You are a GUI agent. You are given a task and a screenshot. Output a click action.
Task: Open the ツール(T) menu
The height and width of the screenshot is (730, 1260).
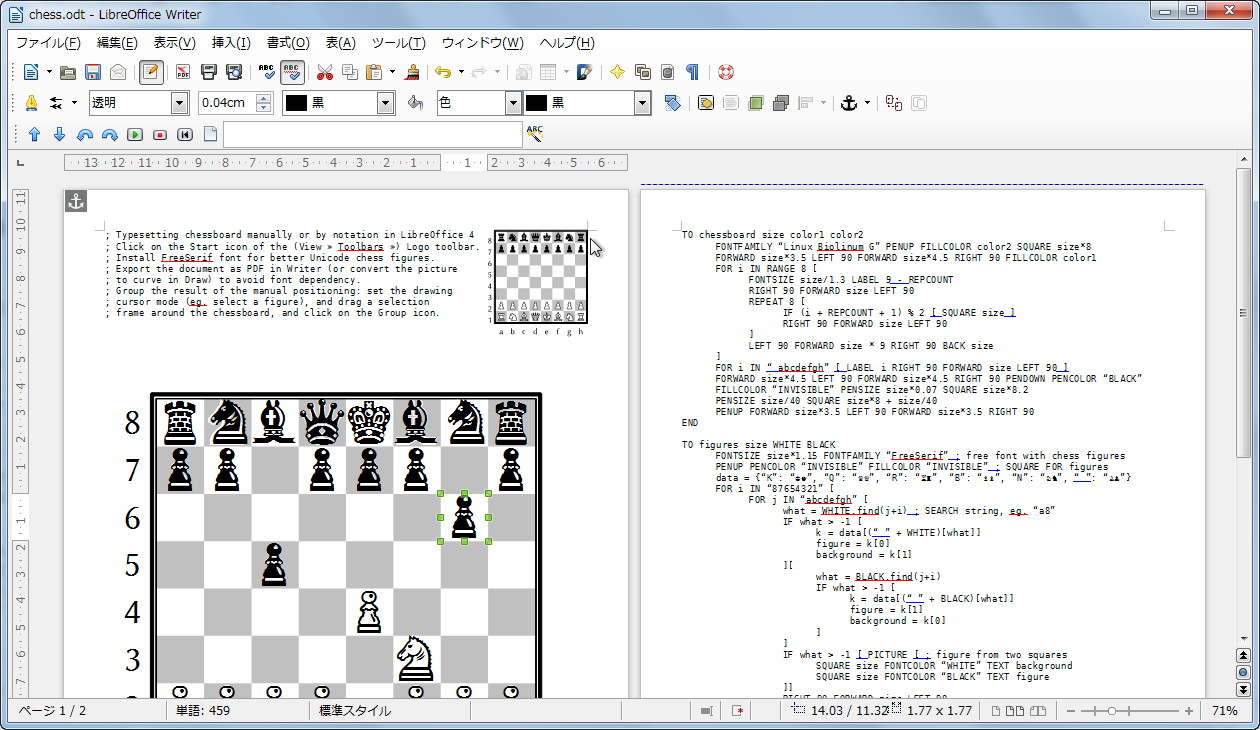tap(398, 43)
